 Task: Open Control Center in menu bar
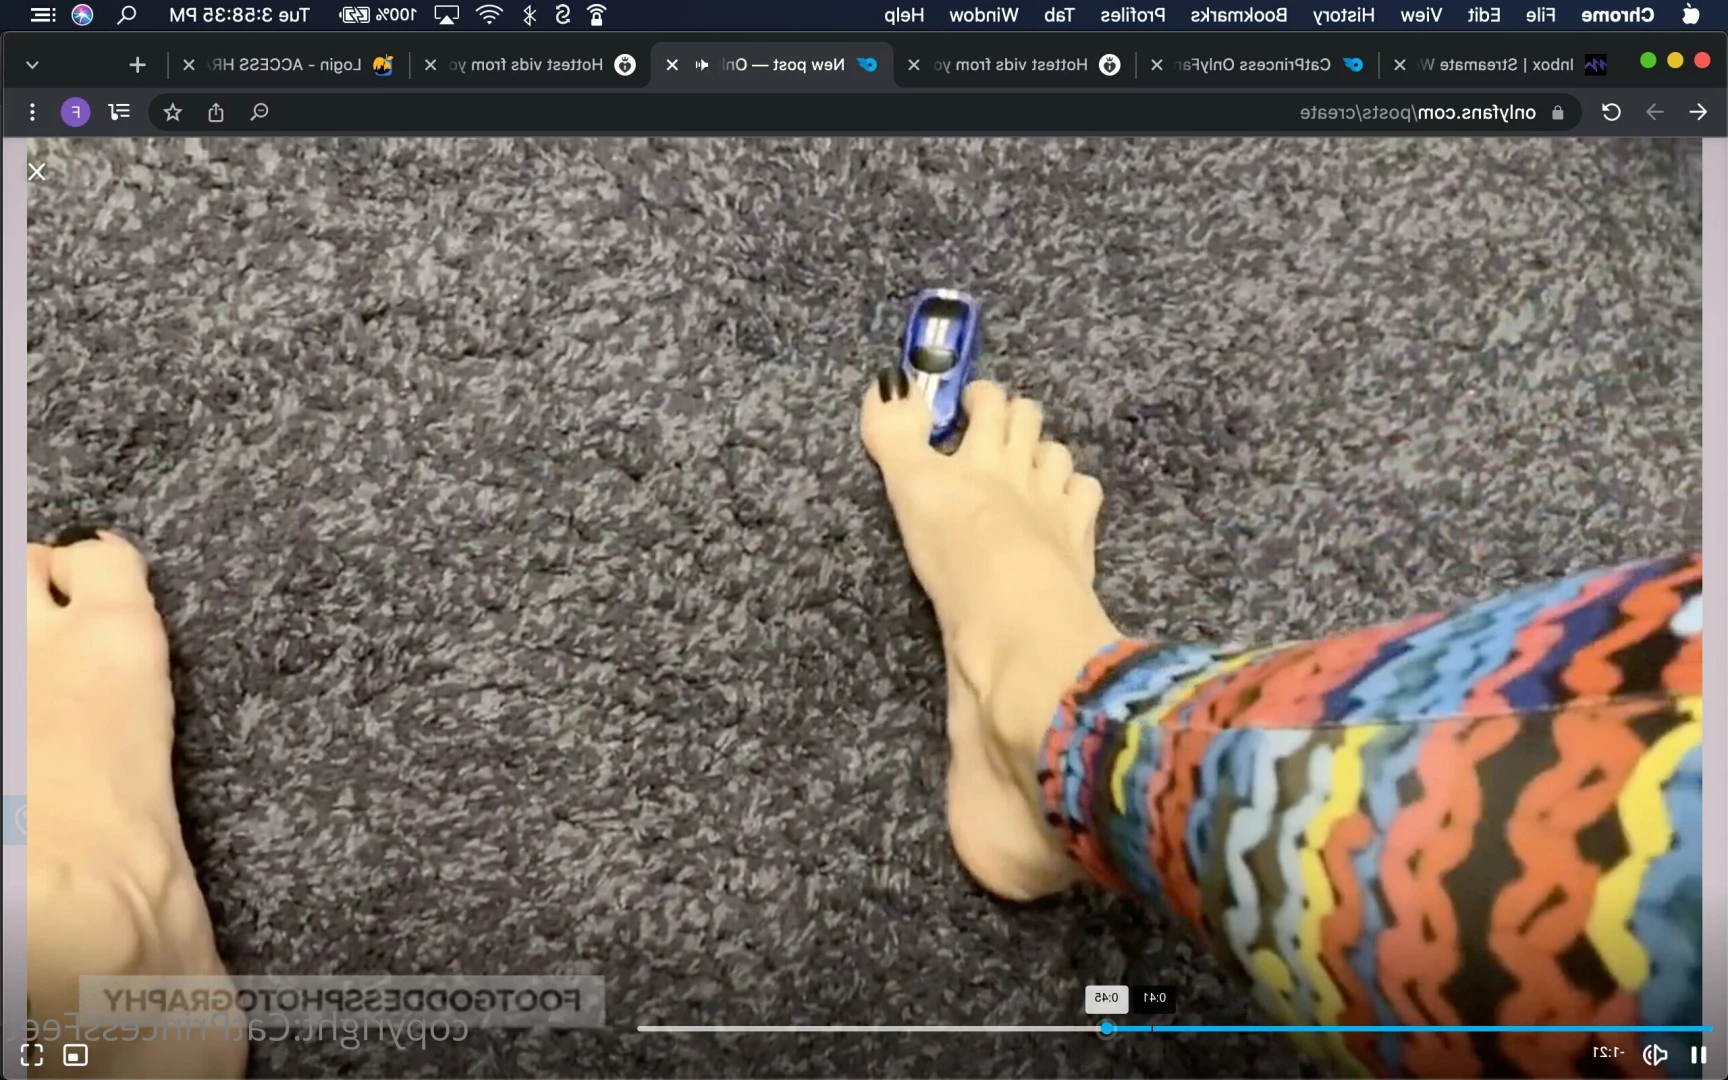click(x=42, y=15)
